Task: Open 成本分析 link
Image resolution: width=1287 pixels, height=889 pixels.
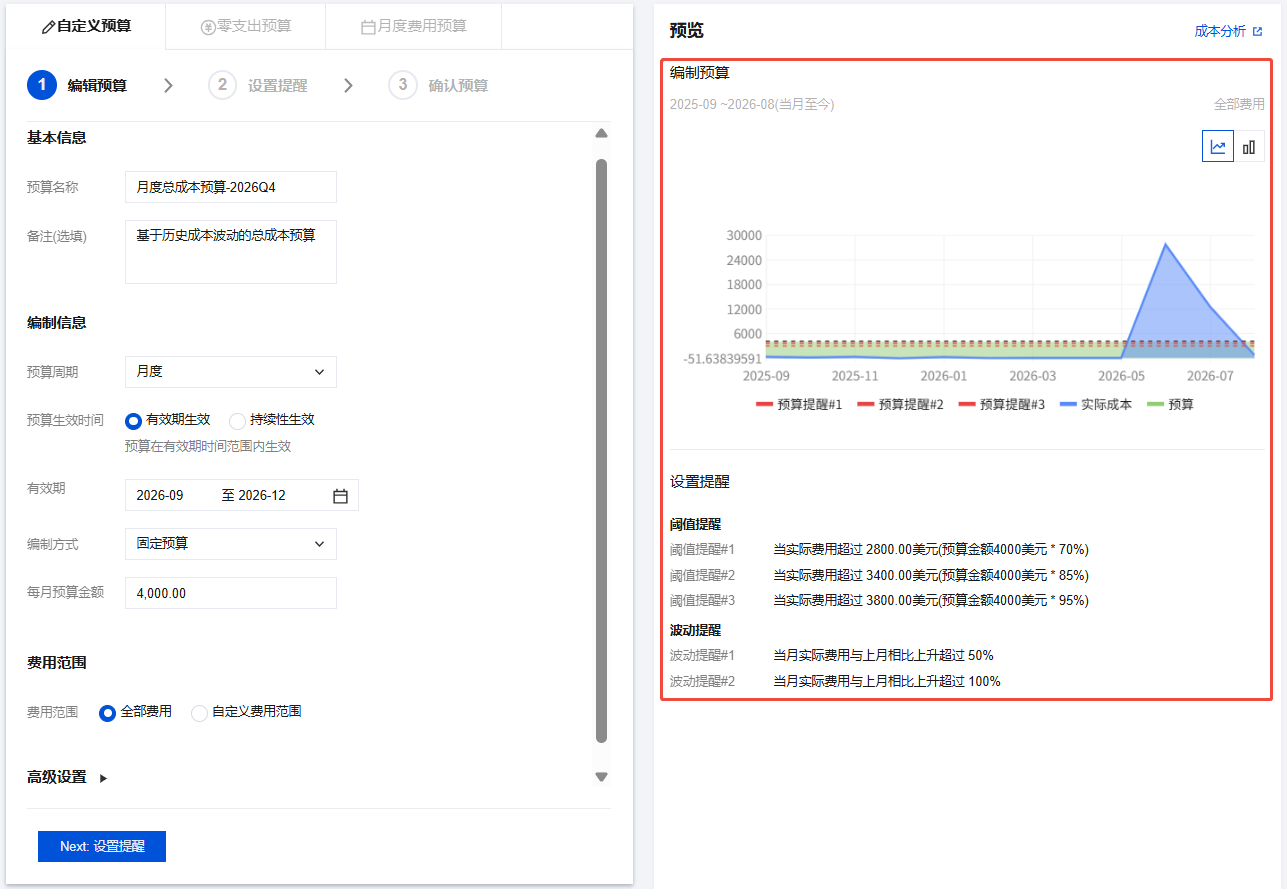Action: point(1220,32)
